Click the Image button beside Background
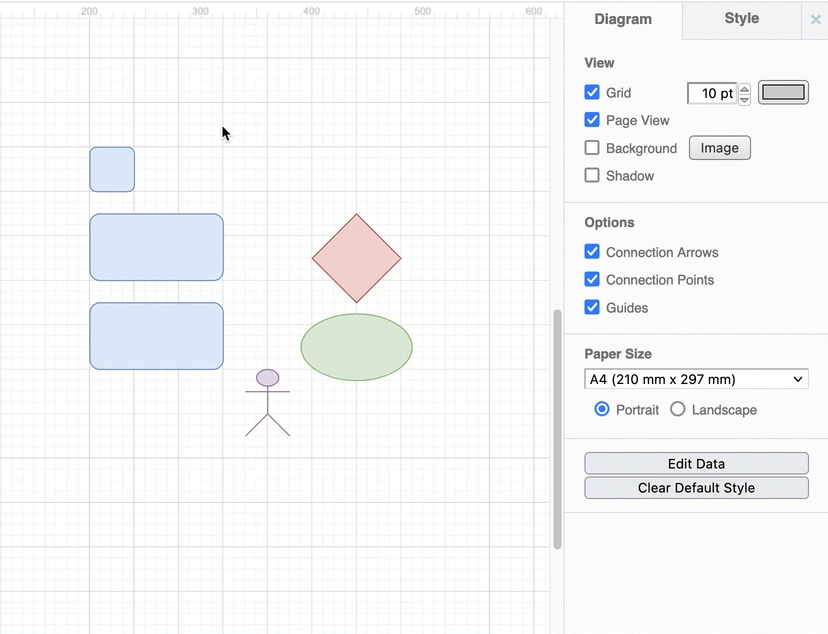 (x=719, y=147)
